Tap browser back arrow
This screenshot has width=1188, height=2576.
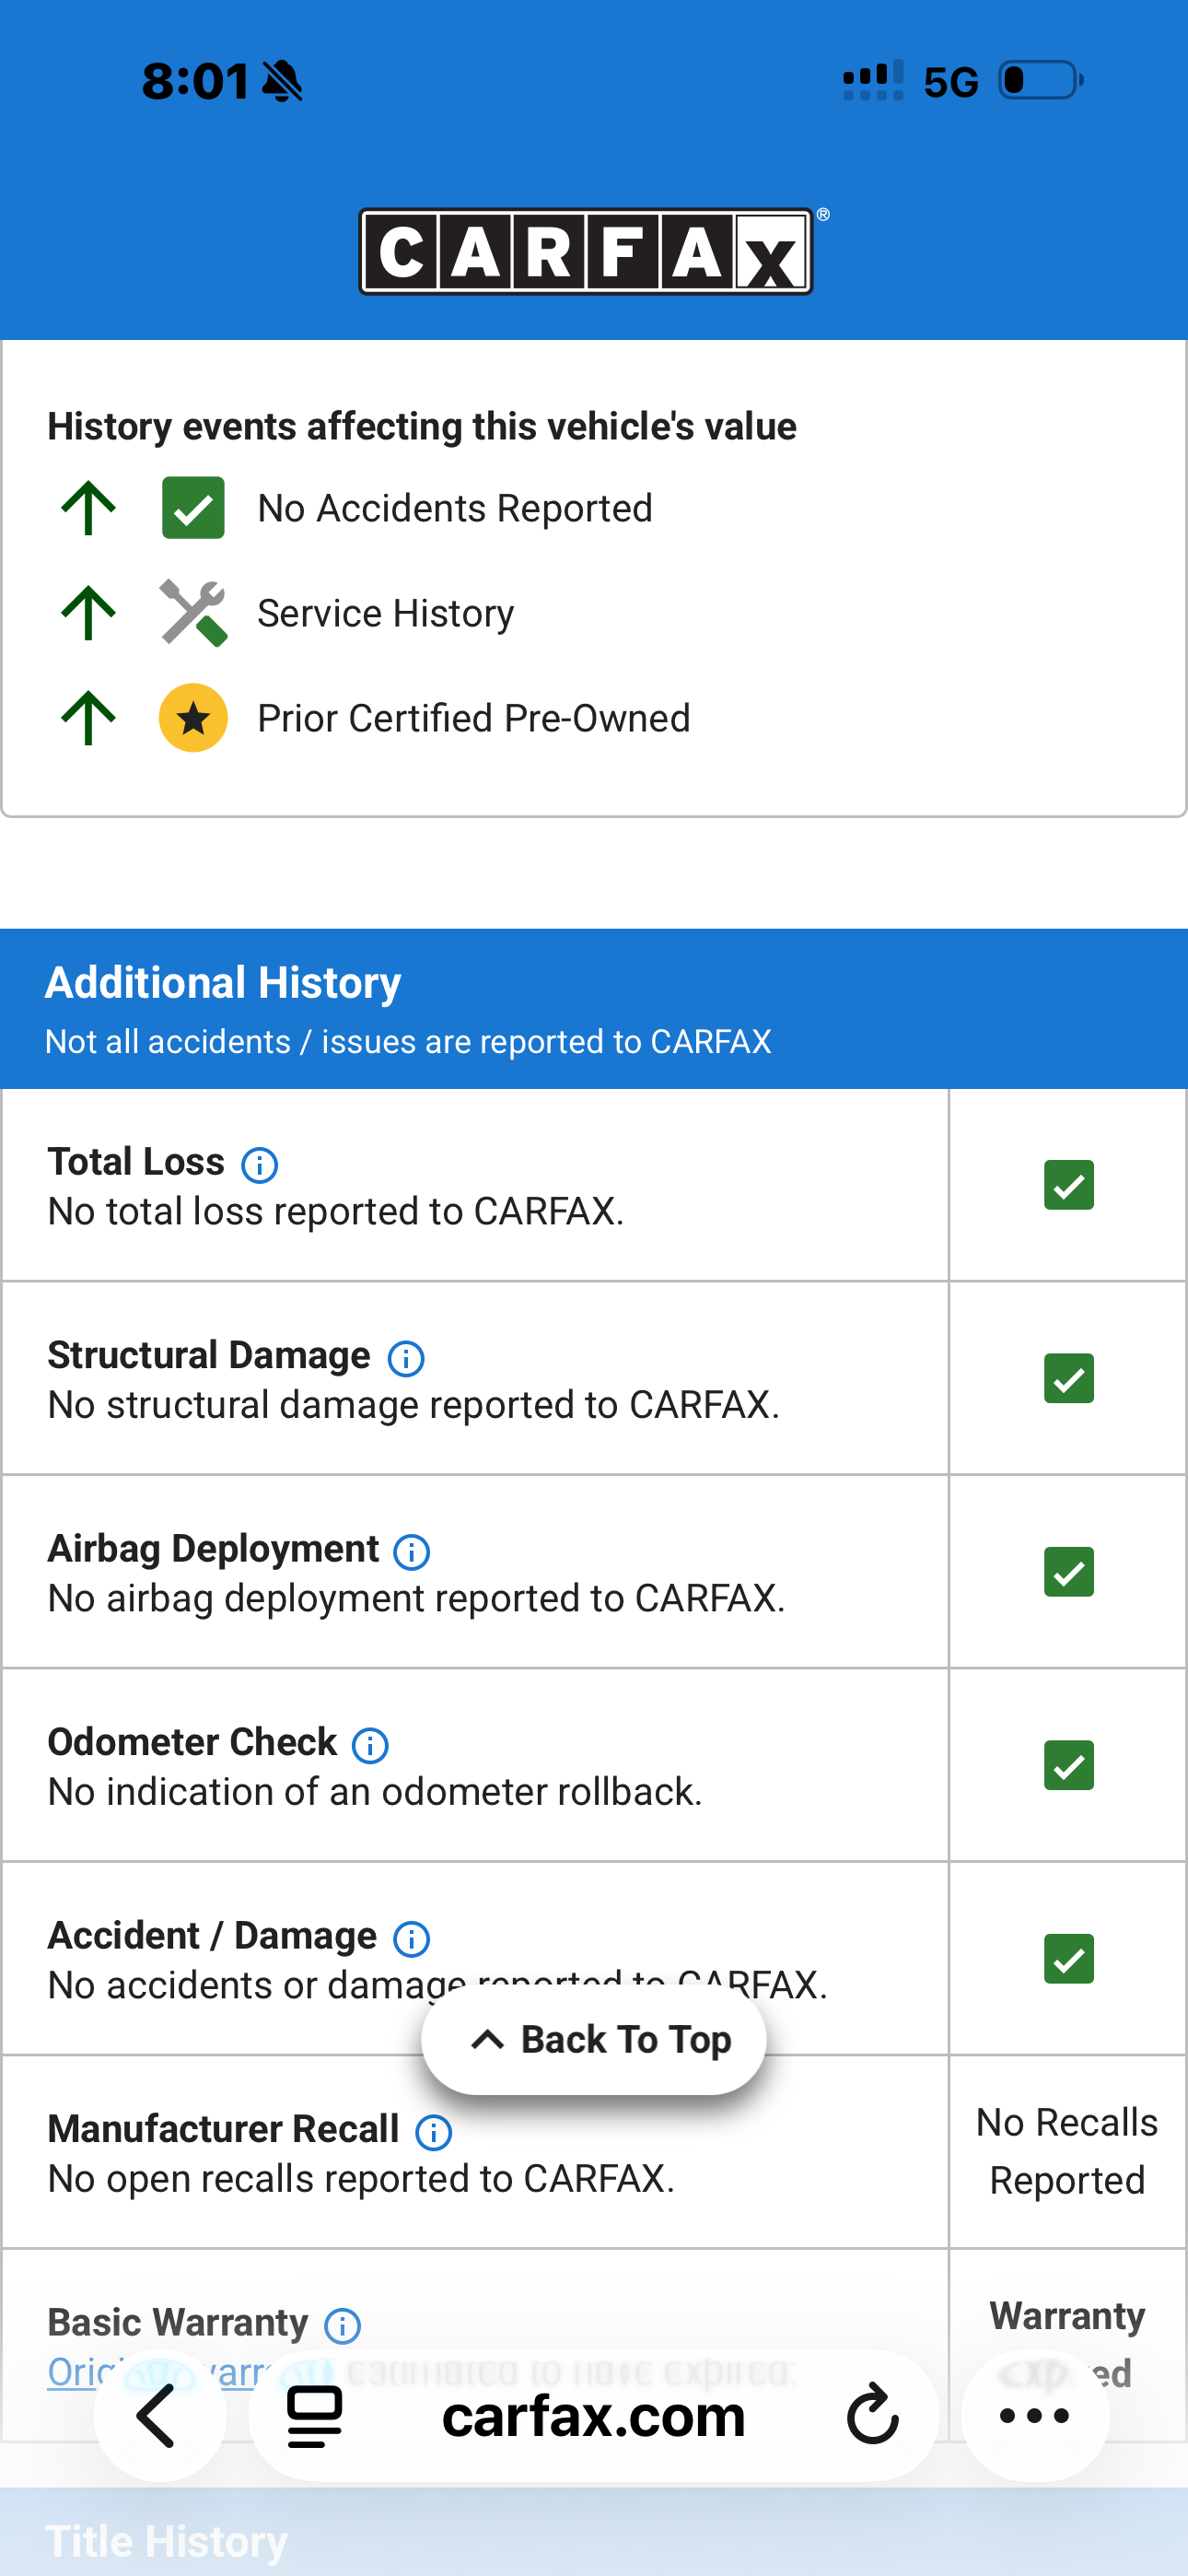click(x=158, y=2415)
